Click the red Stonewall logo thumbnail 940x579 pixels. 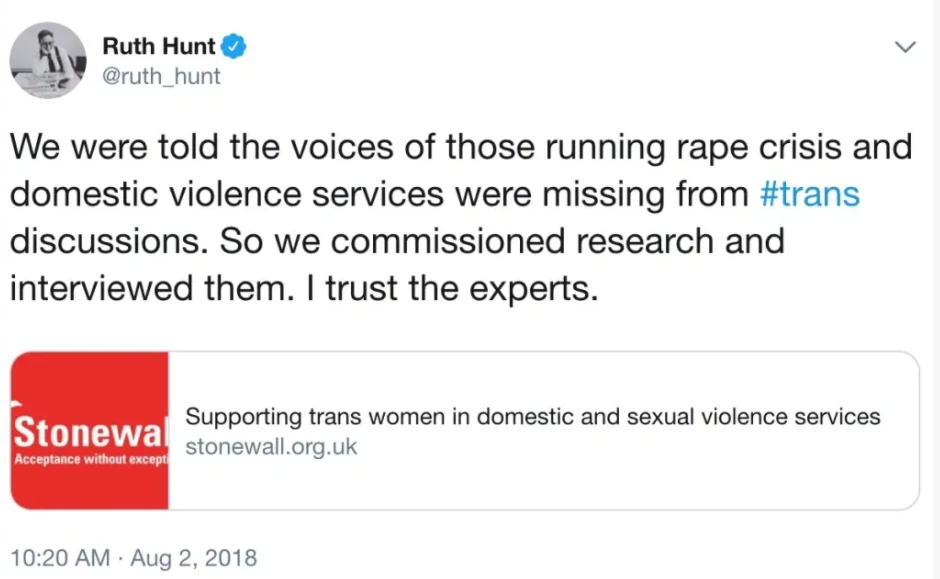click(x=89, y=431)
